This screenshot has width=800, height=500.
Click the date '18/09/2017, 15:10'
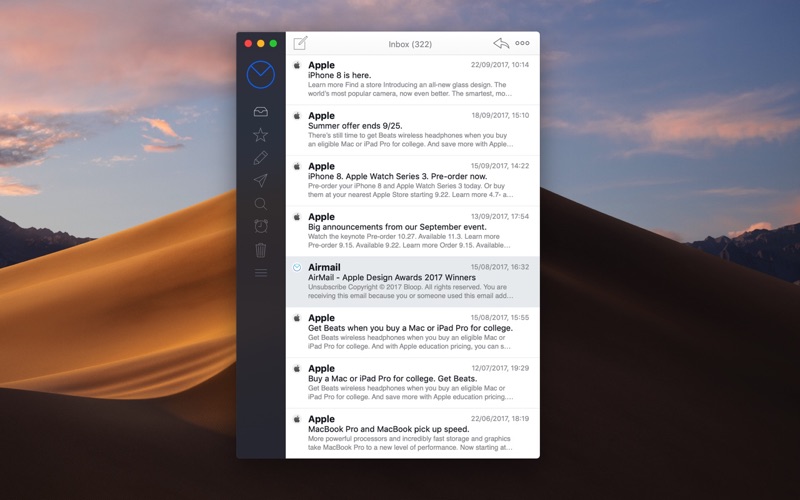coord(500,115)
